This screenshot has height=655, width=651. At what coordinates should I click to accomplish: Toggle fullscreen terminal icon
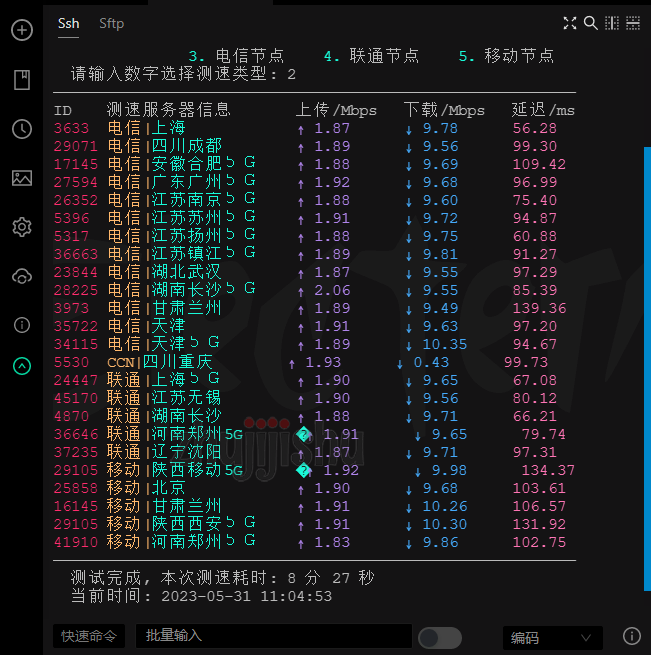pos(570,23)
